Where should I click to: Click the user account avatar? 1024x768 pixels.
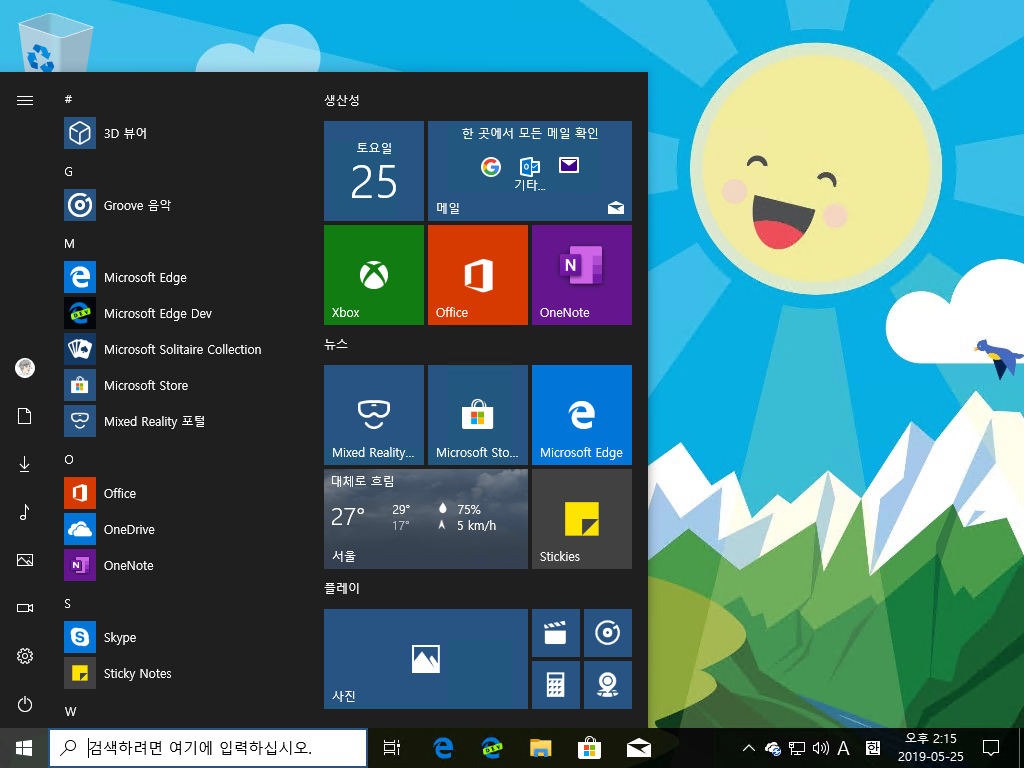tap(25, 368)
